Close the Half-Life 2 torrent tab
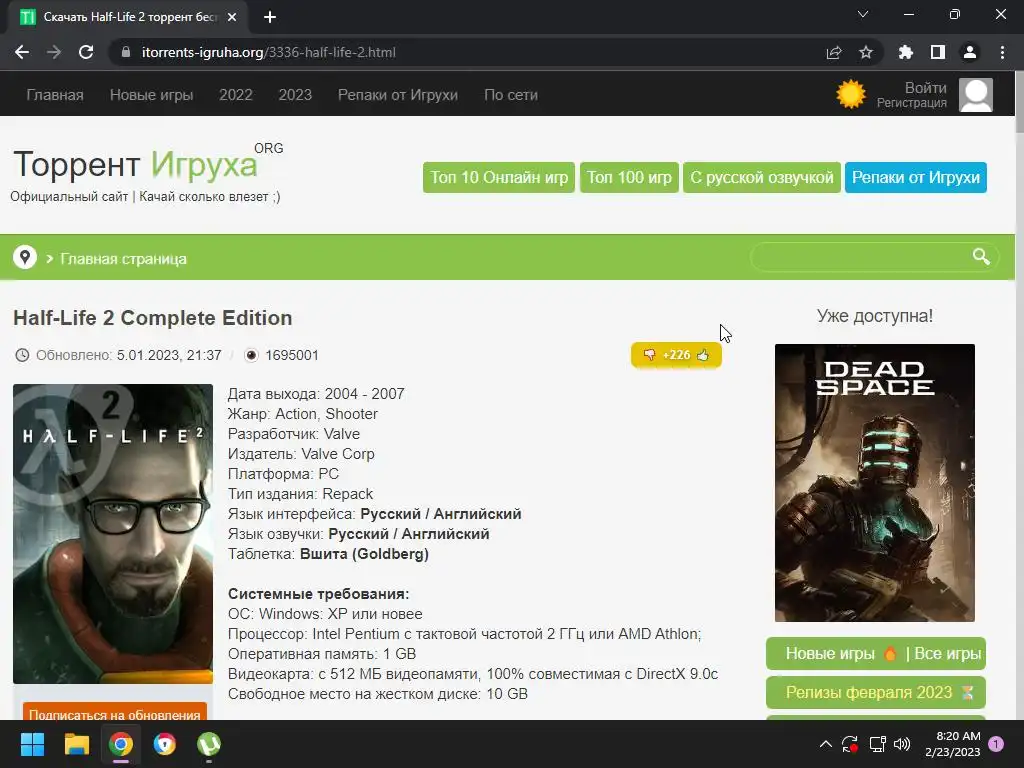Image resolution: width=1024 pixels, height=768 pixels. (232, 17)
